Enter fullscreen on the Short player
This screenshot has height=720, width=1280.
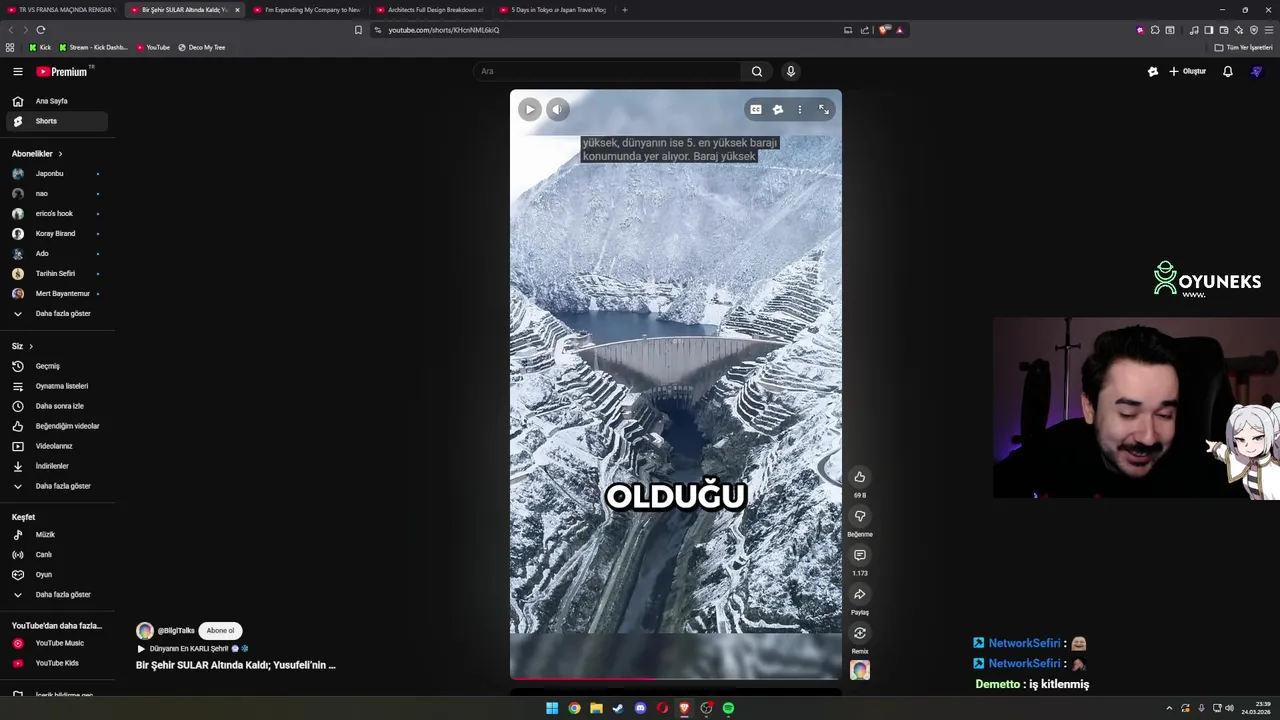(x=823, y=110)
